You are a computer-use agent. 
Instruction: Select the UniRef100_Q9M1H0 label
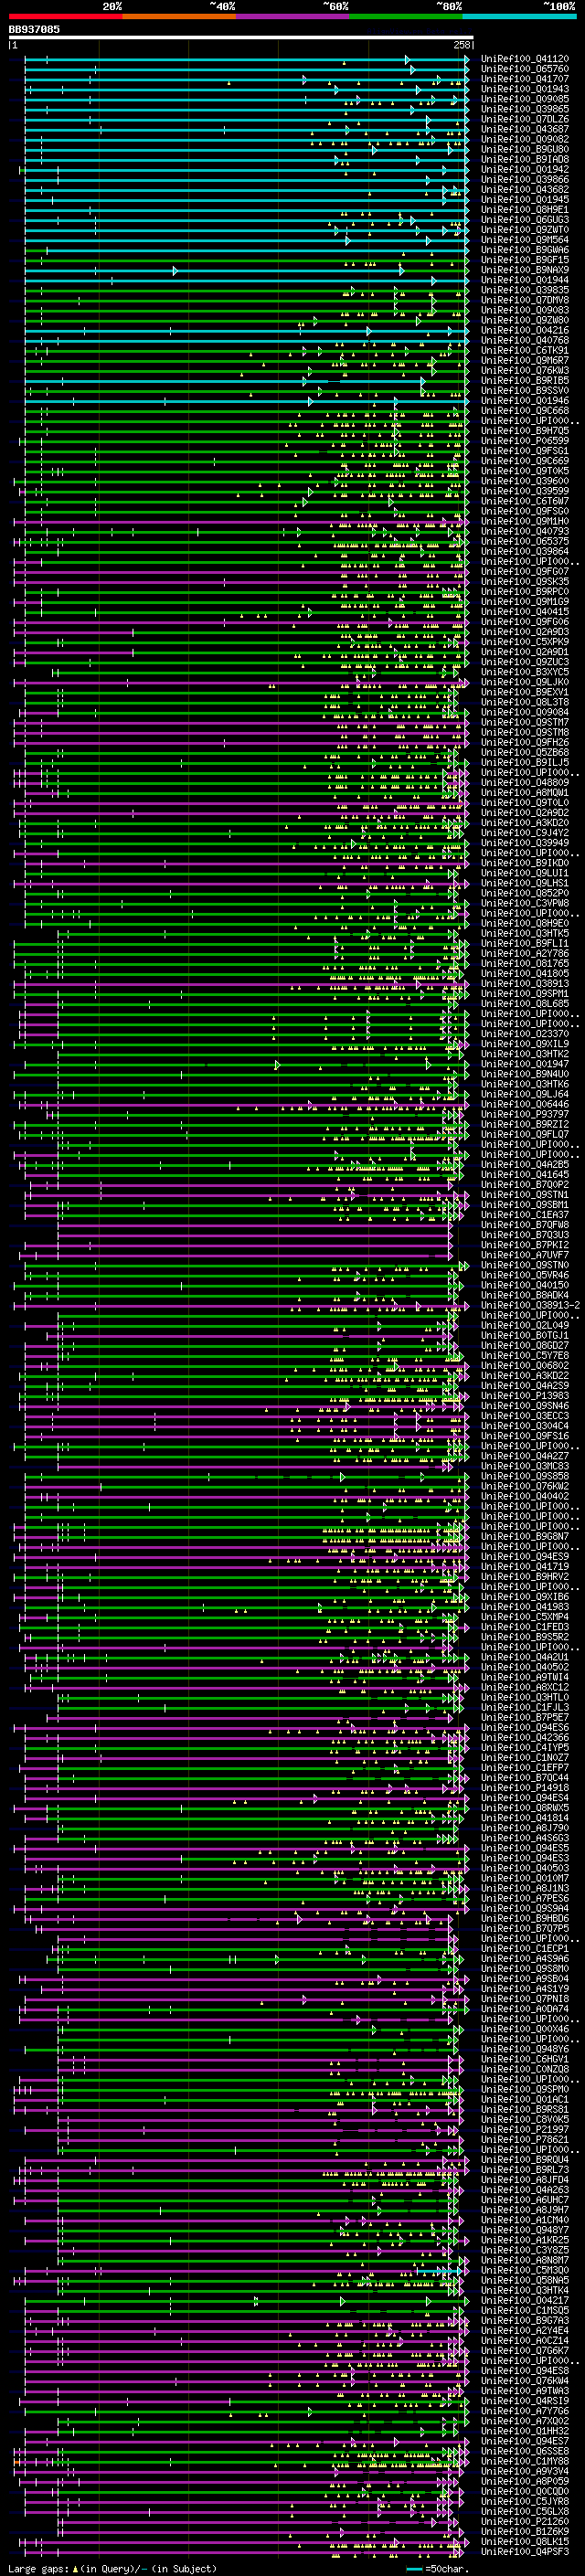525,521
